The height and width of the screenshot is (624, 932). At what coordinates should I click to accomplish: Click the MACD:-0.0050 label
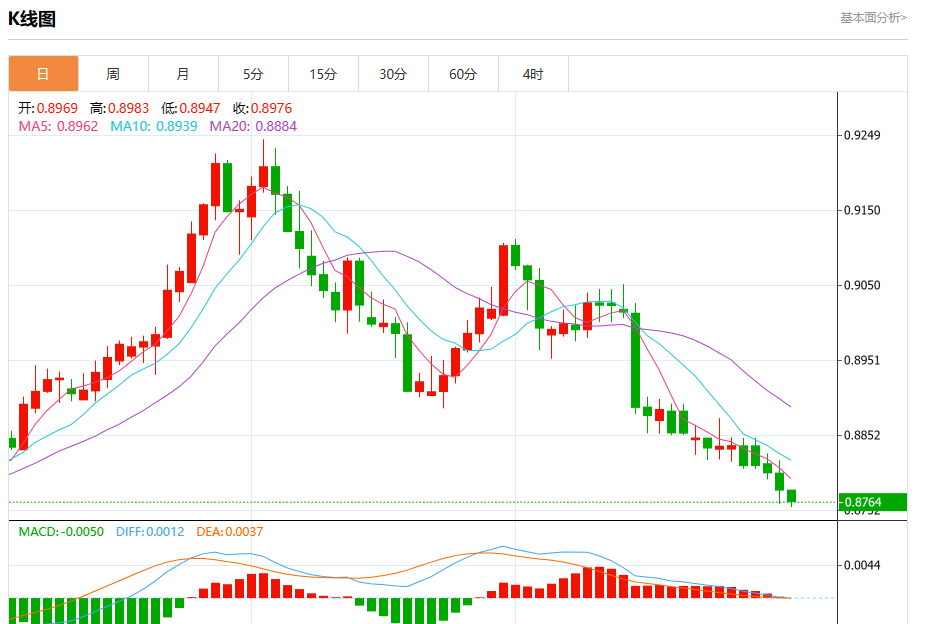point(61,531)
